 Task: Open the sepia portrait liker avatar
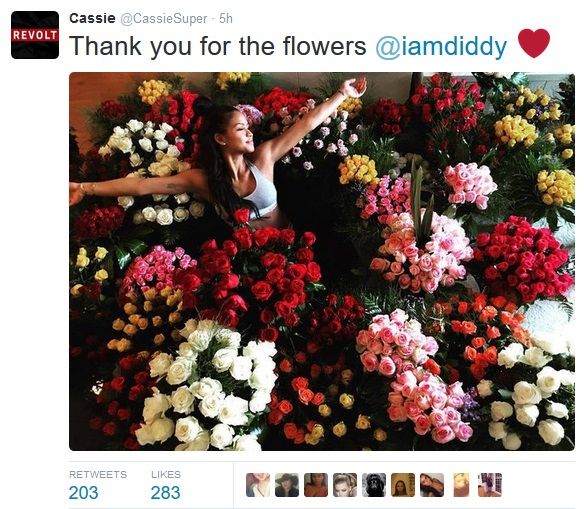pyautogui.click(x=403, y=485)
